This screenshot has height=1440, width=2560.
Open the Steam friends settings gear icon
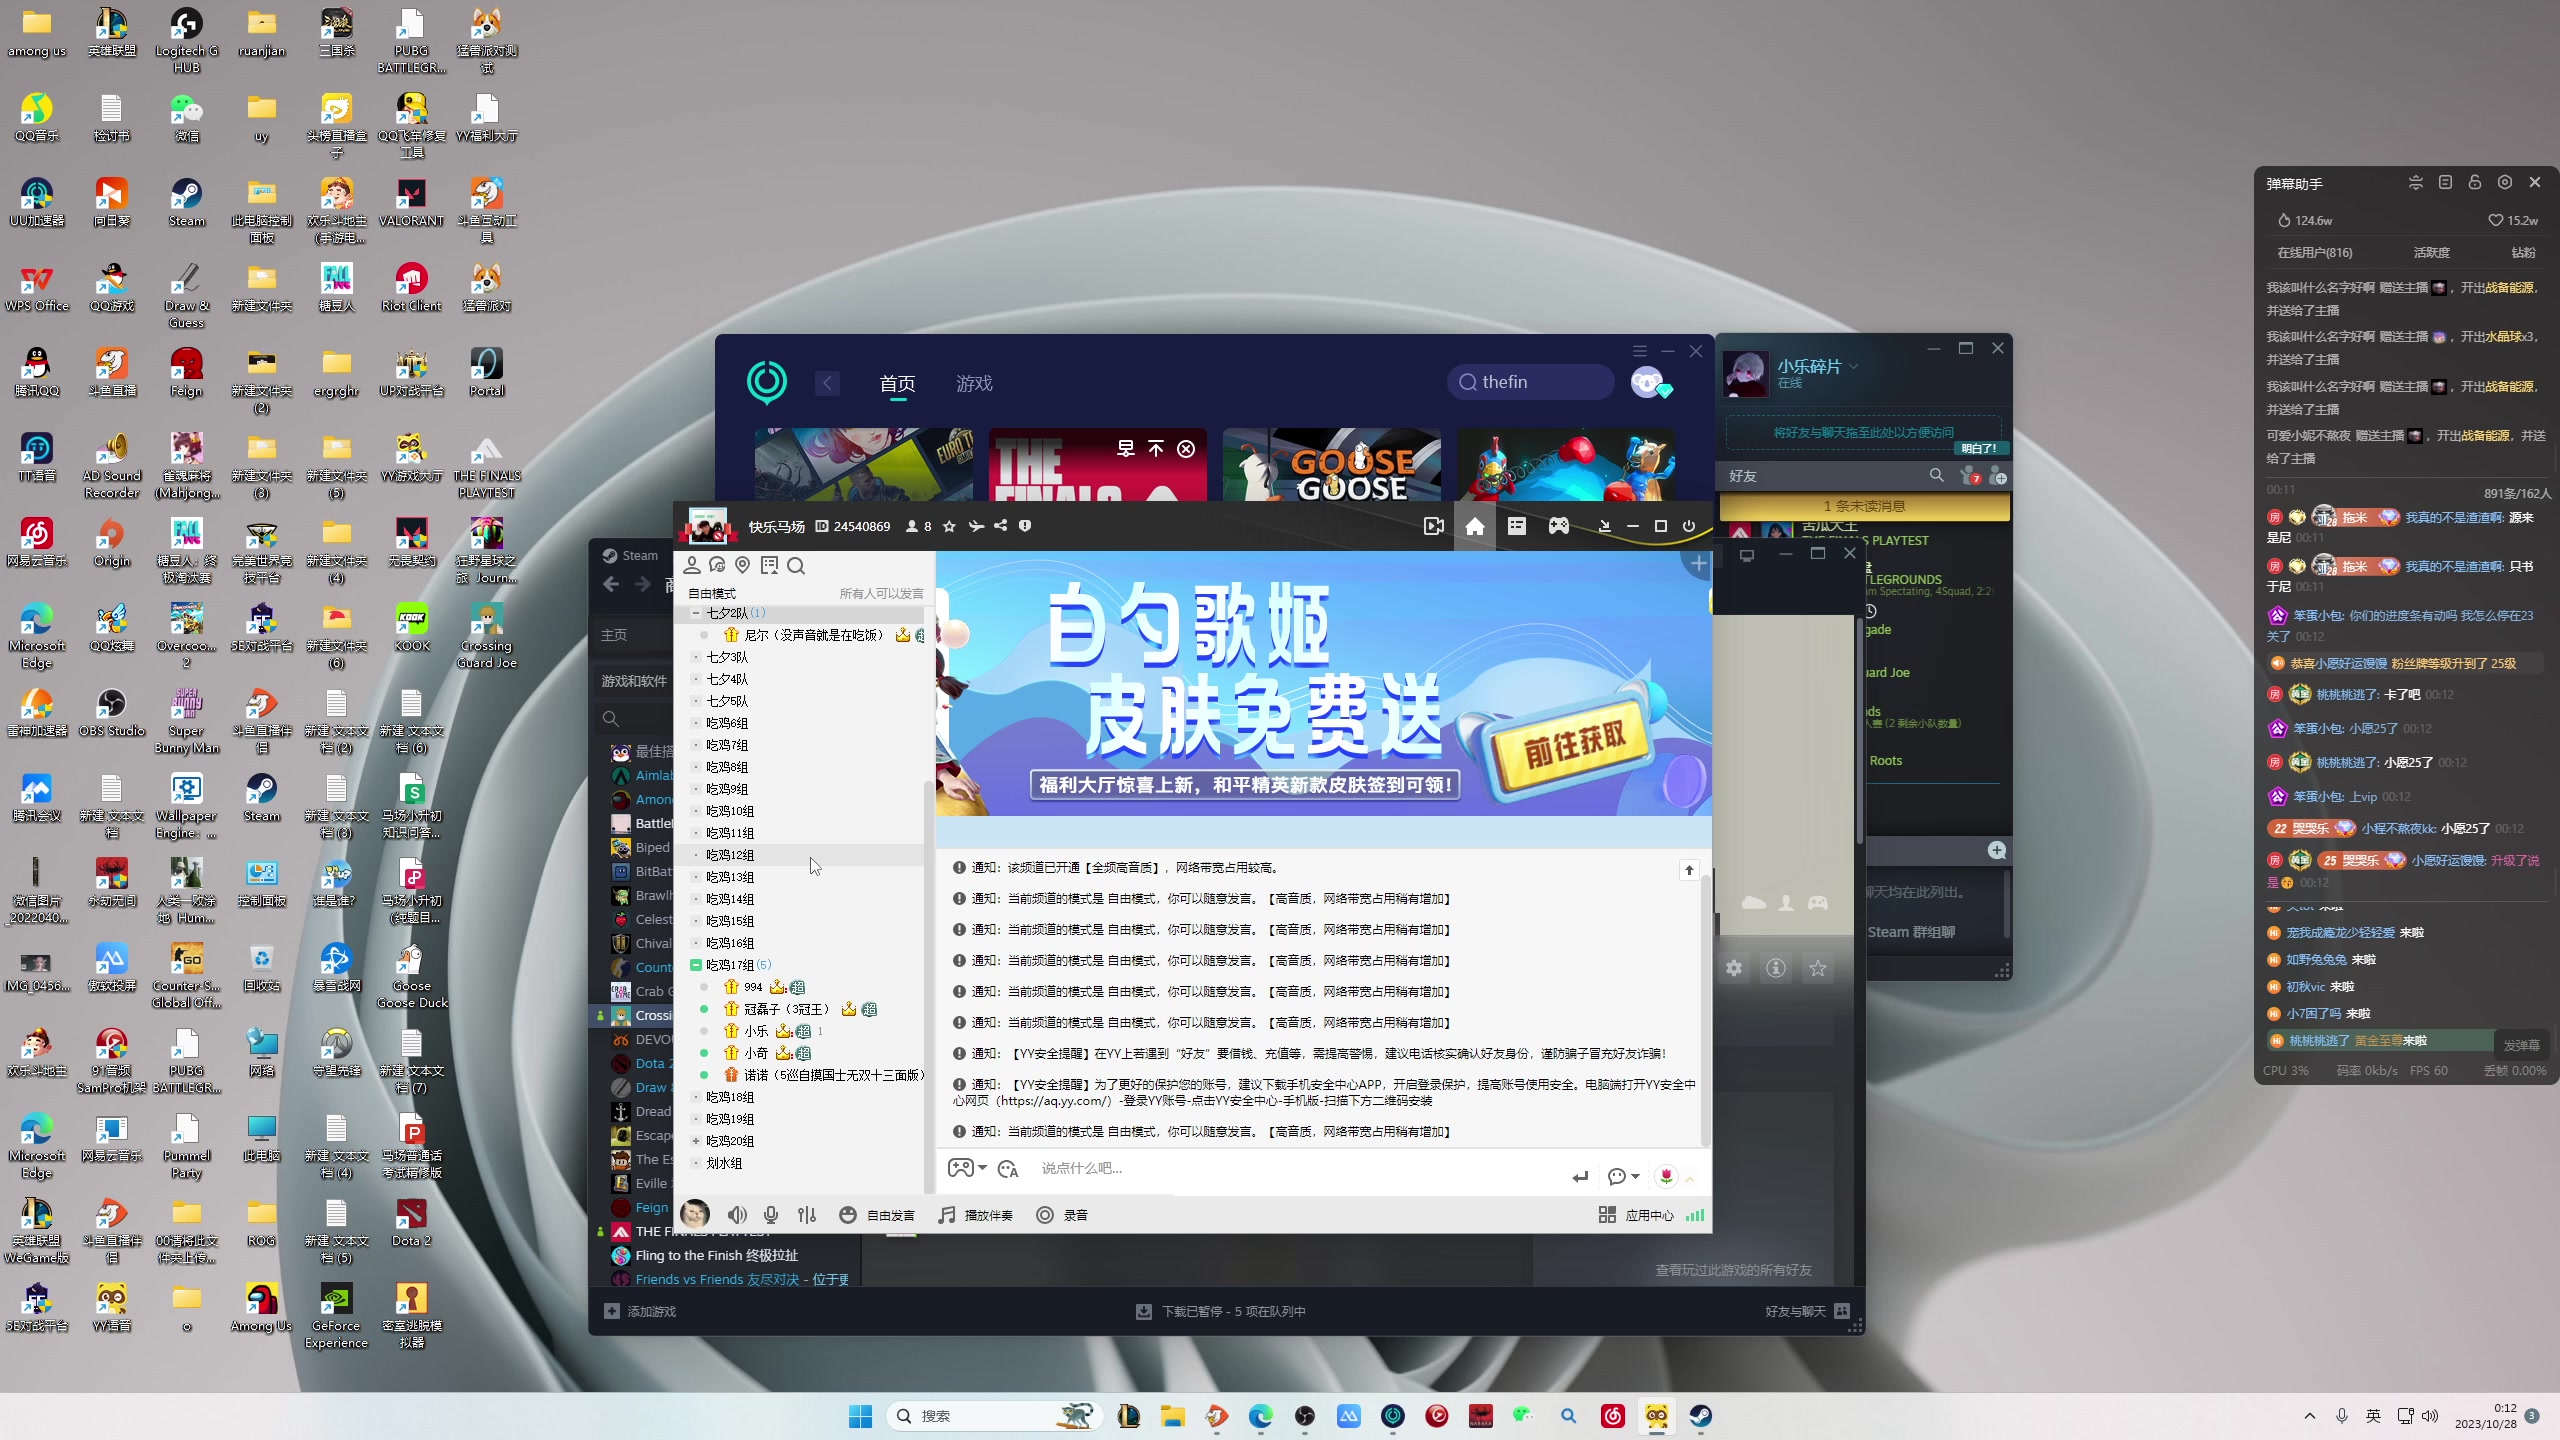(x=1734, y=968)
